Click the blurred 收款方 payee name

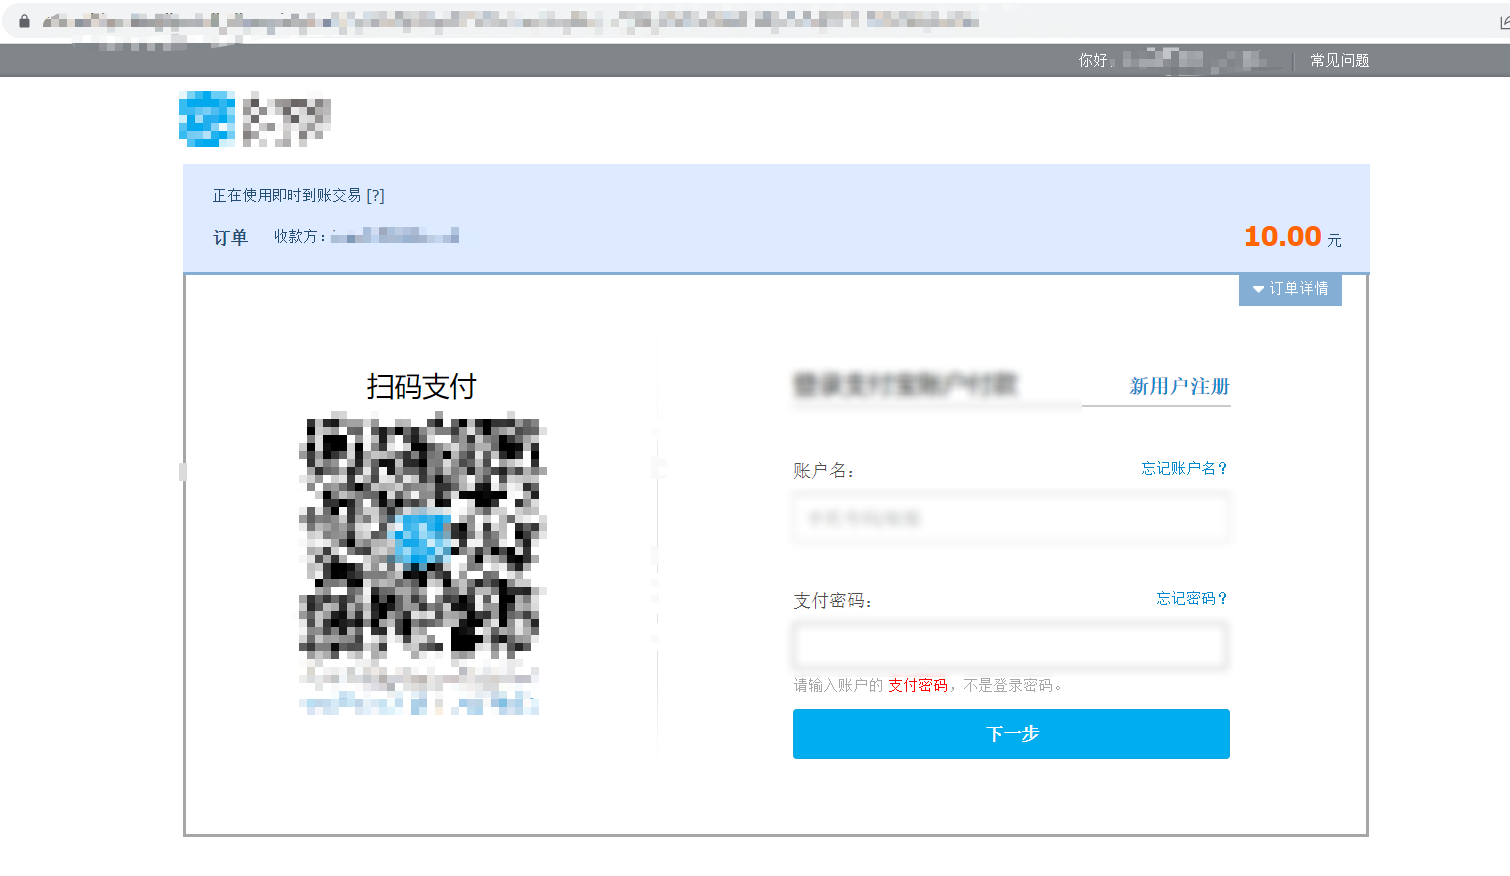[395, 236]
